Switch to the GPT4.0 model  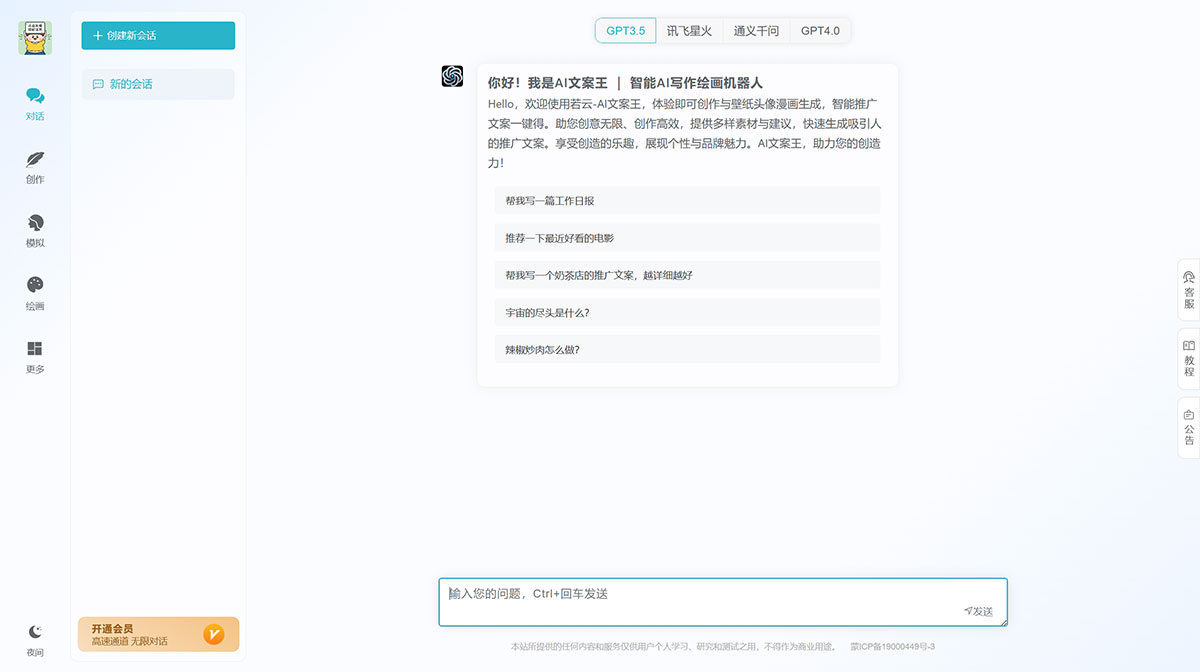pyautogui.click(x=820, y=30)
